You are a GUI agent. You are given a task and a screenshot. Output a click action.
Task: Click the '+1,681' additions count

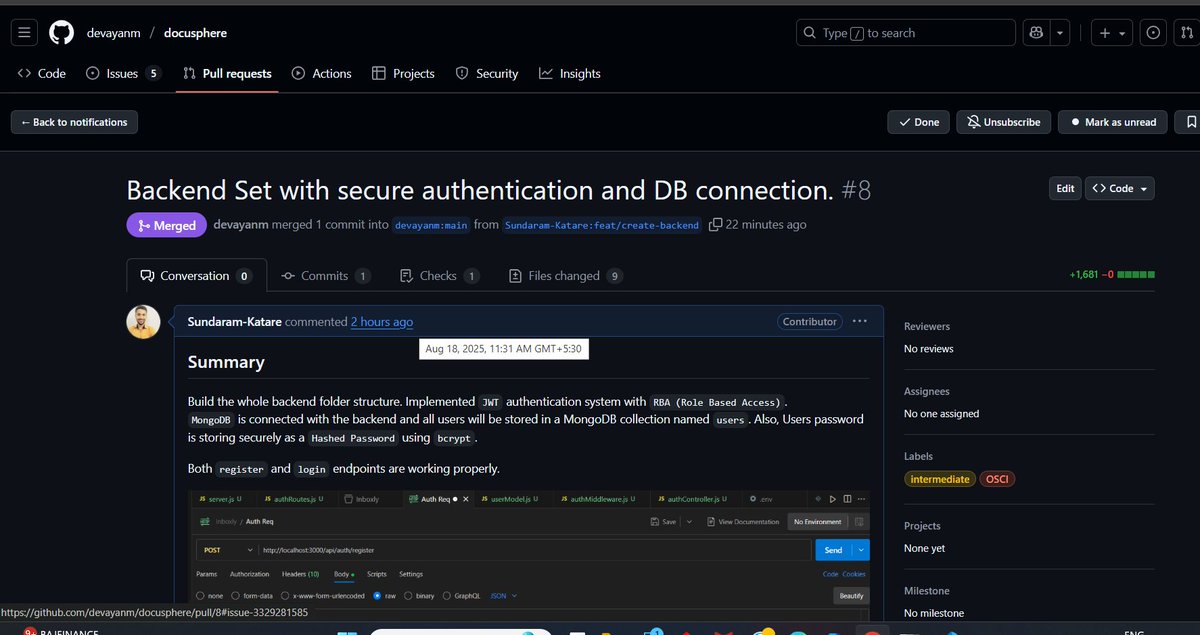pyautogui.click(x=1083, y=274)
